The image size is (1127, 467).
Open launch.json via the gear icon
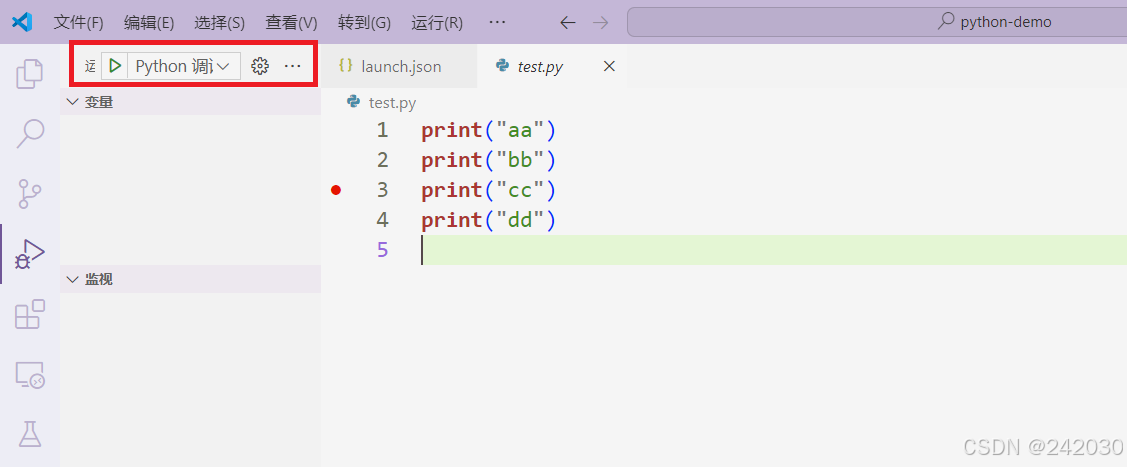[259, 66]
